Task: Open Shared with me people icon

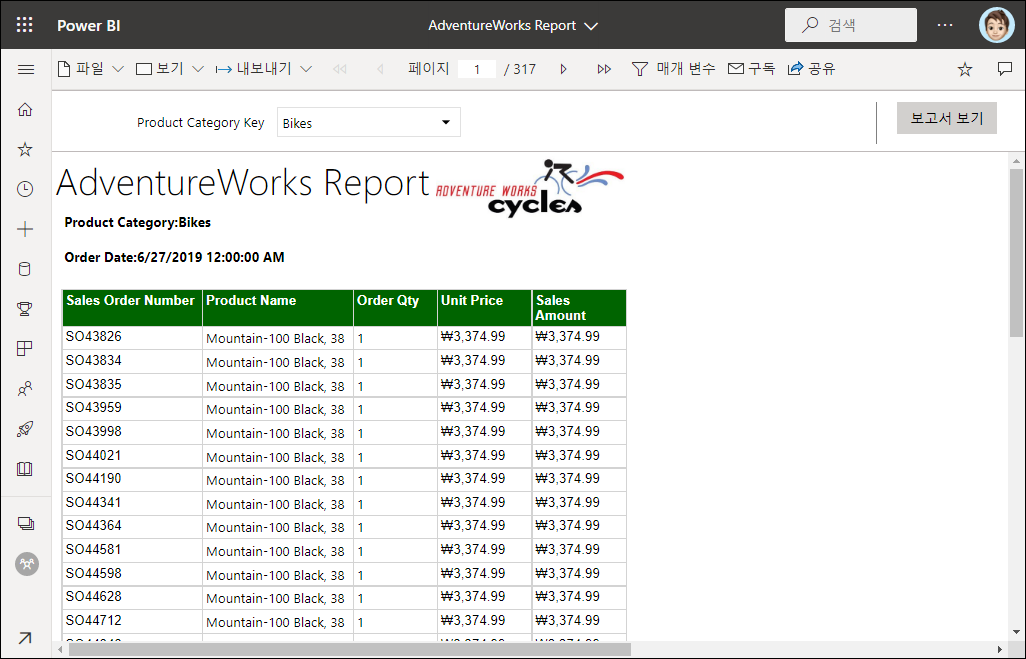Action: 25,389
